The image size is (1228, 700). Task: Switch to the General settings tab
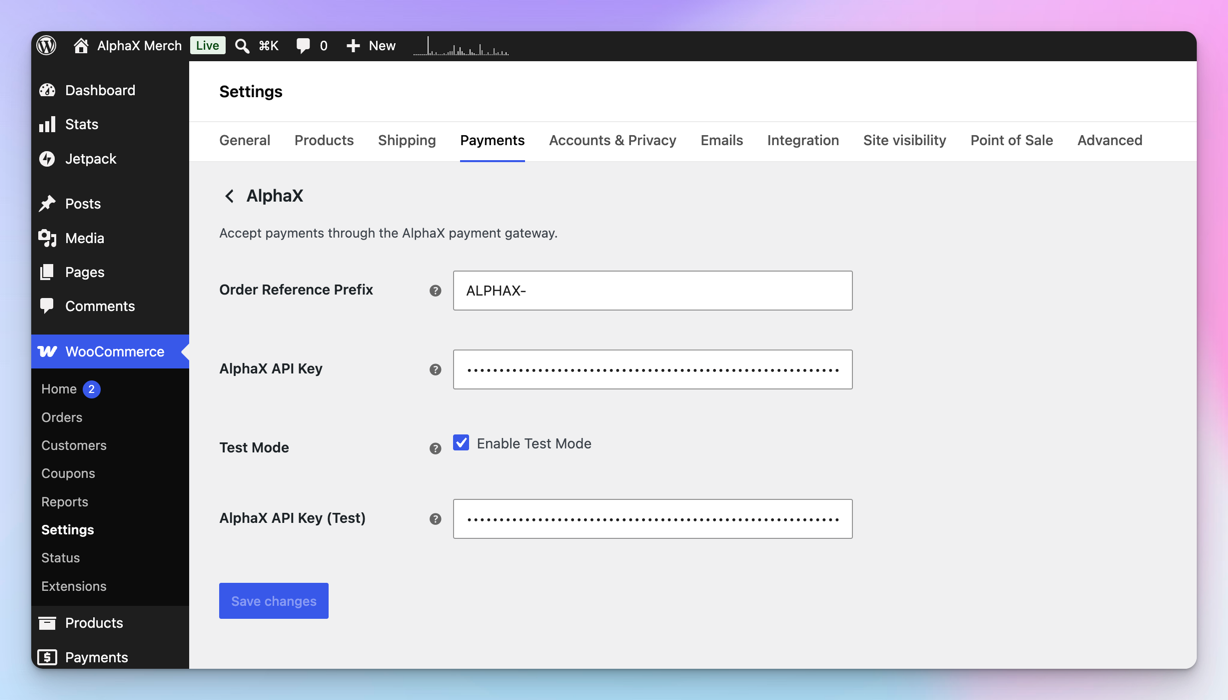click(x=245, y=140)
